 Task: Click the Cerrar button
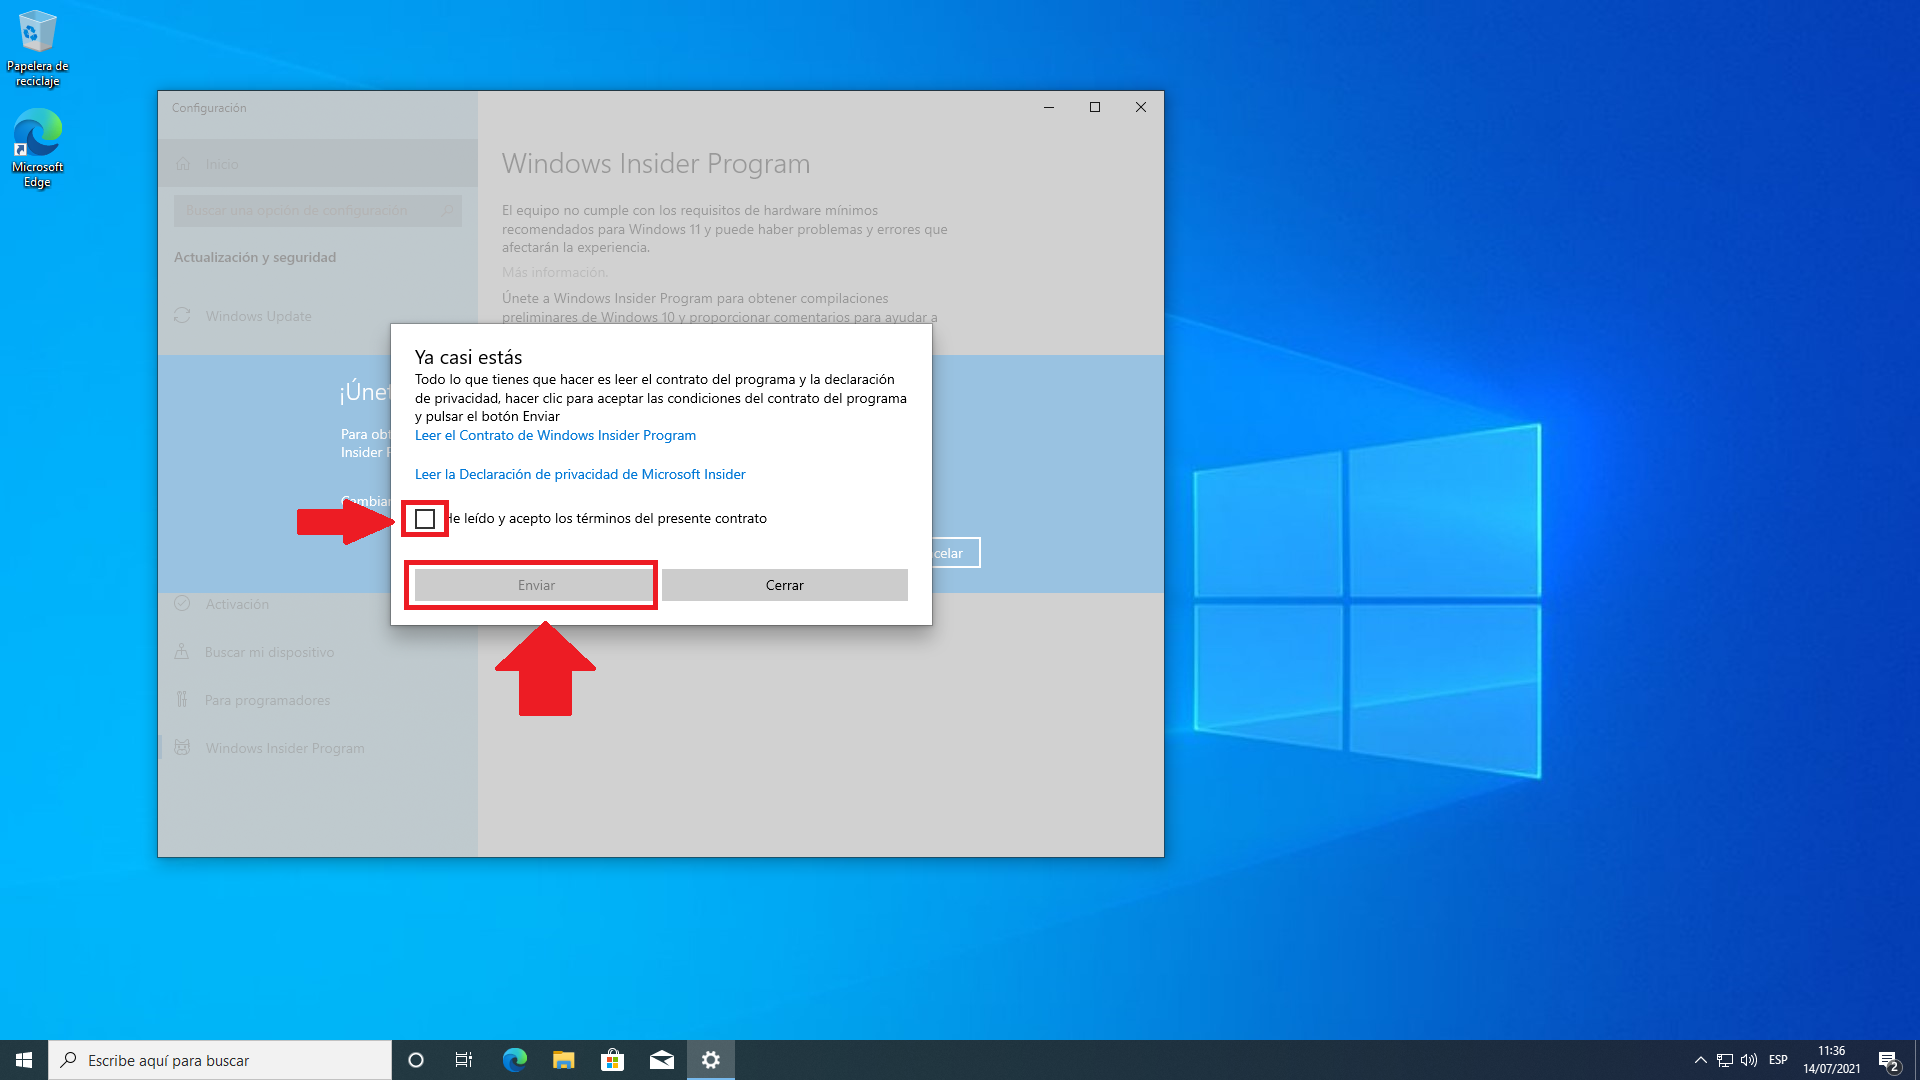(784, 585)
